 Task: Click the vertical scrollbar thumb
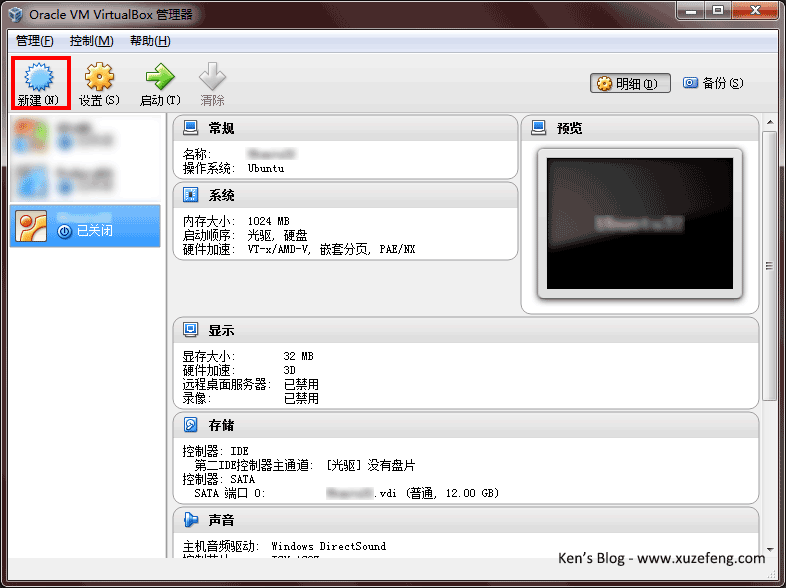click(769, 266)
